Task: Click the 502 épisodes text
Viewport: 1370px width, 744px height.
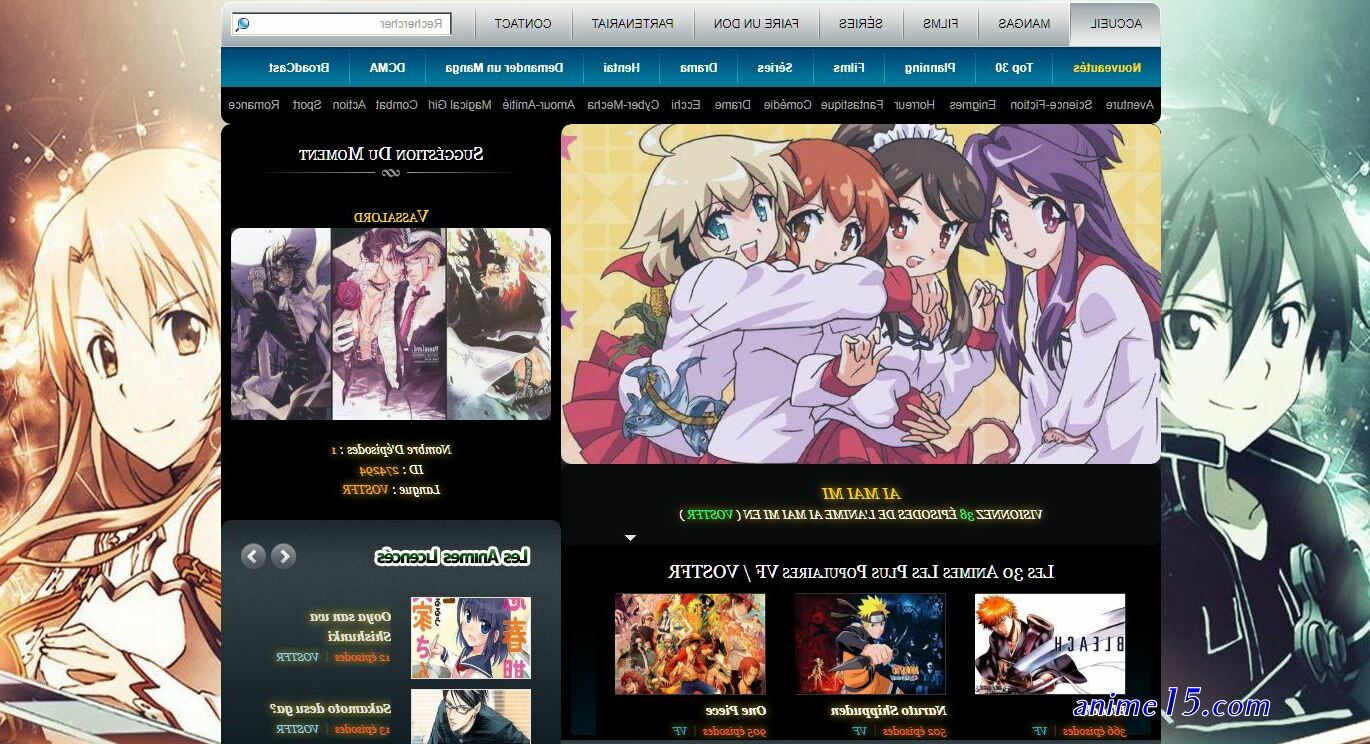Action: pos(914,731)
